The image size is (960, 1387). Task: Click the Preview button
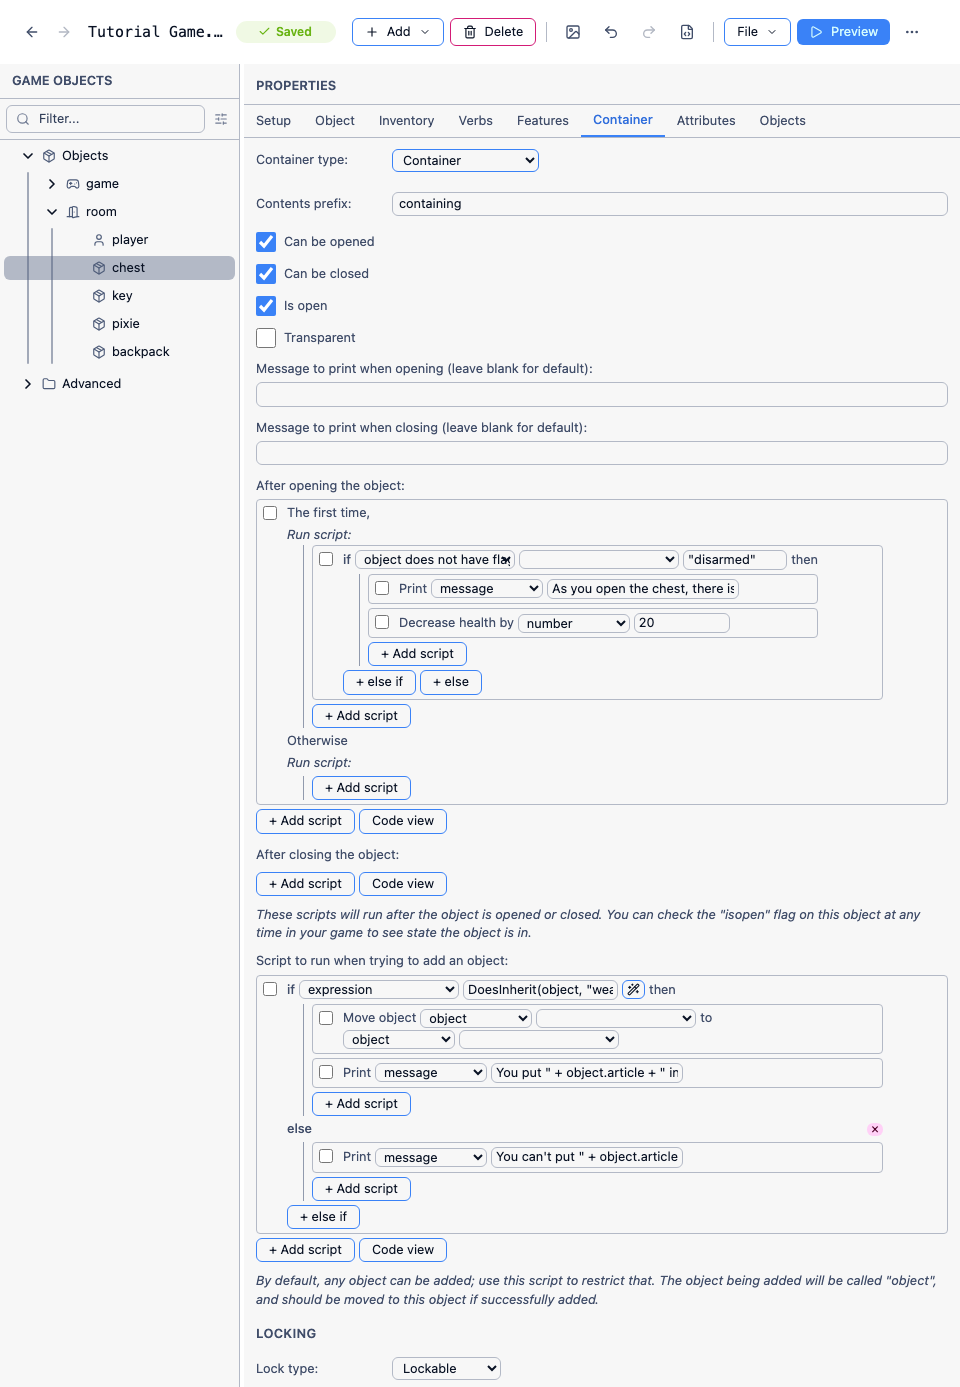[843, 32]
